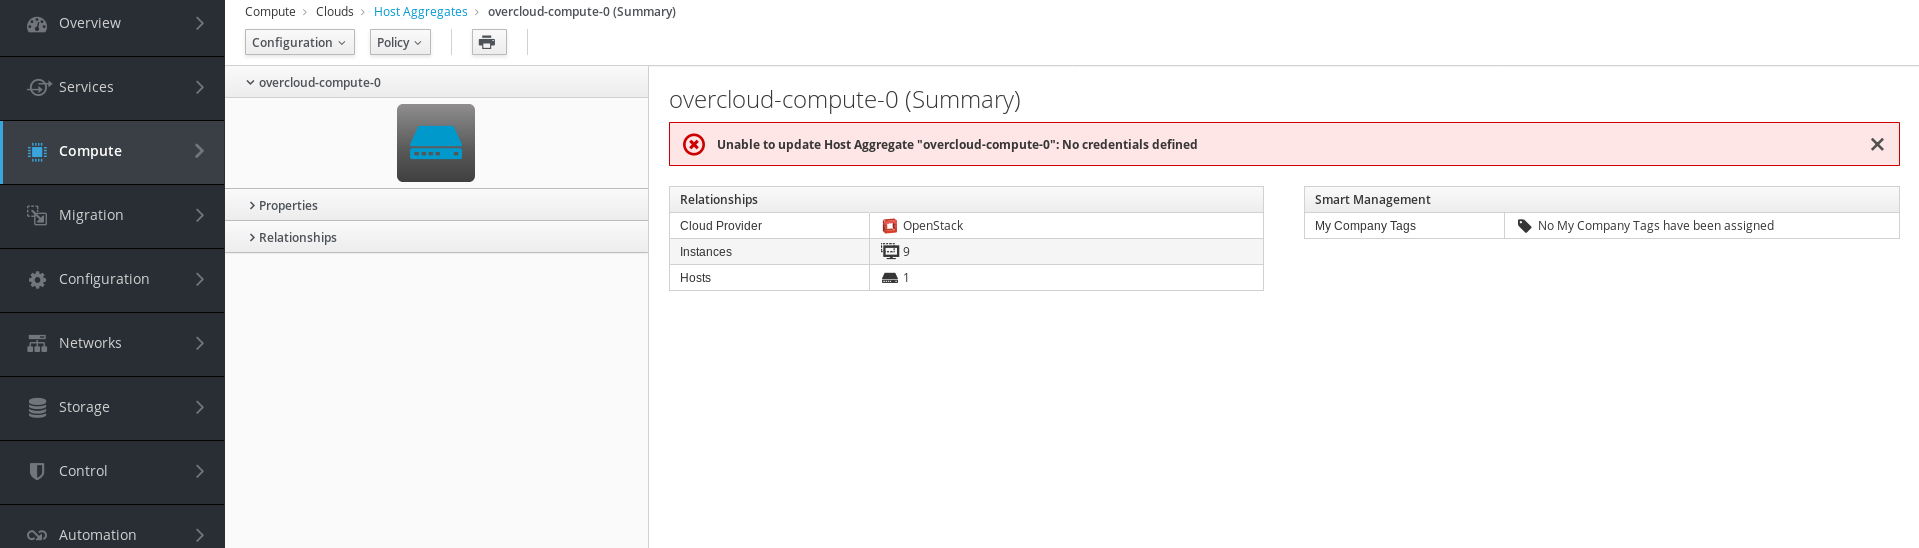Expand the Properties accordion section

pyautogui.click(x=437, y=205)
